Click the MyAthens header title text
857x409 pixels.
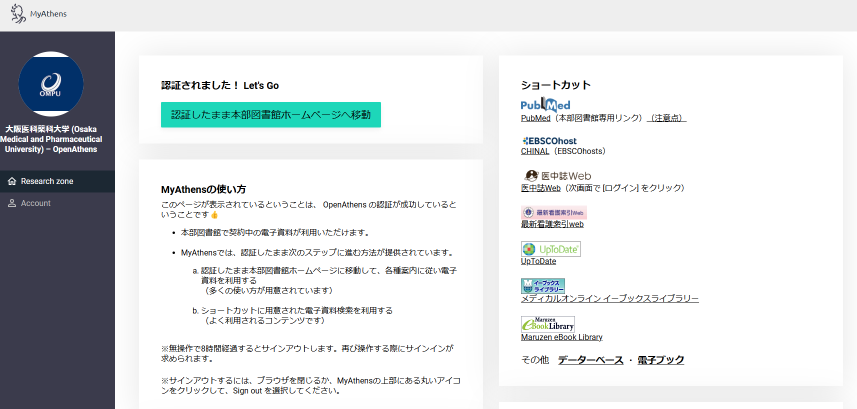tap(48, 14)
